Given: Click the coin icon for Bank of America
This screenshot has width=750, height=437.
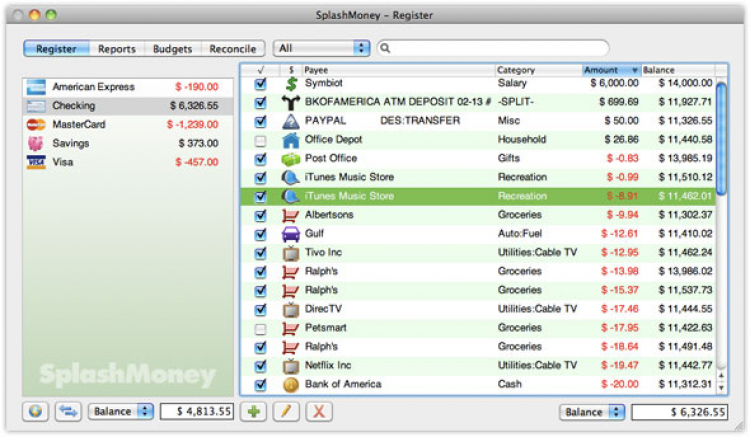Looking at the screenshot, I should [291, 384].
